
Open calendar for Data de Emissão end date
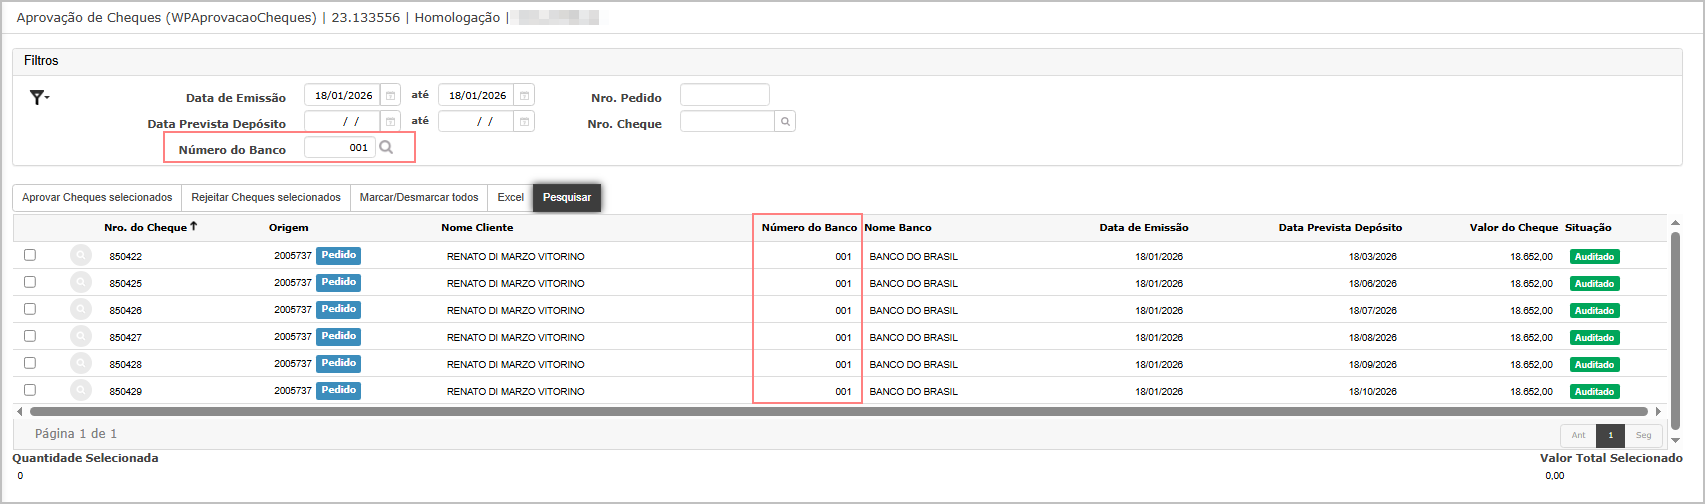click(x=525, y=96)
